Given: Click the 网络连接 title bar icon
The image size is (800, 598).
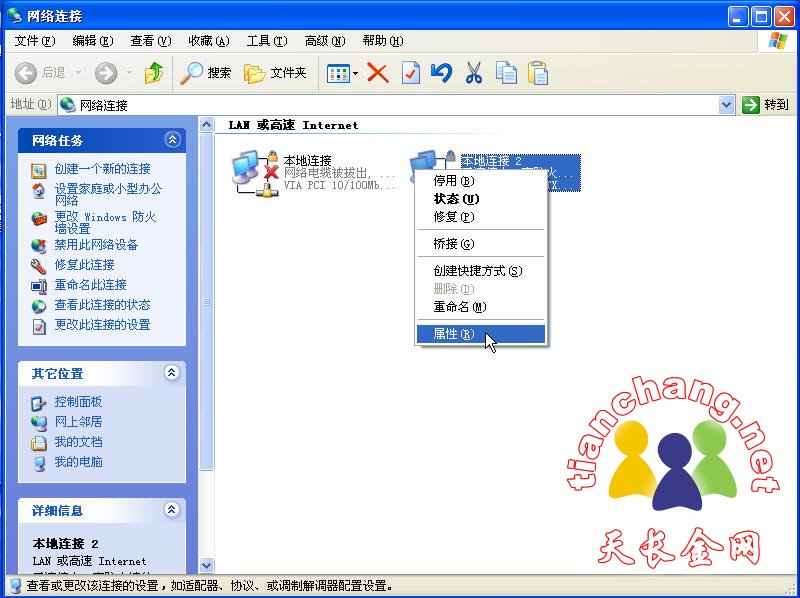Looking at the screenshot, I should (14, 16).
